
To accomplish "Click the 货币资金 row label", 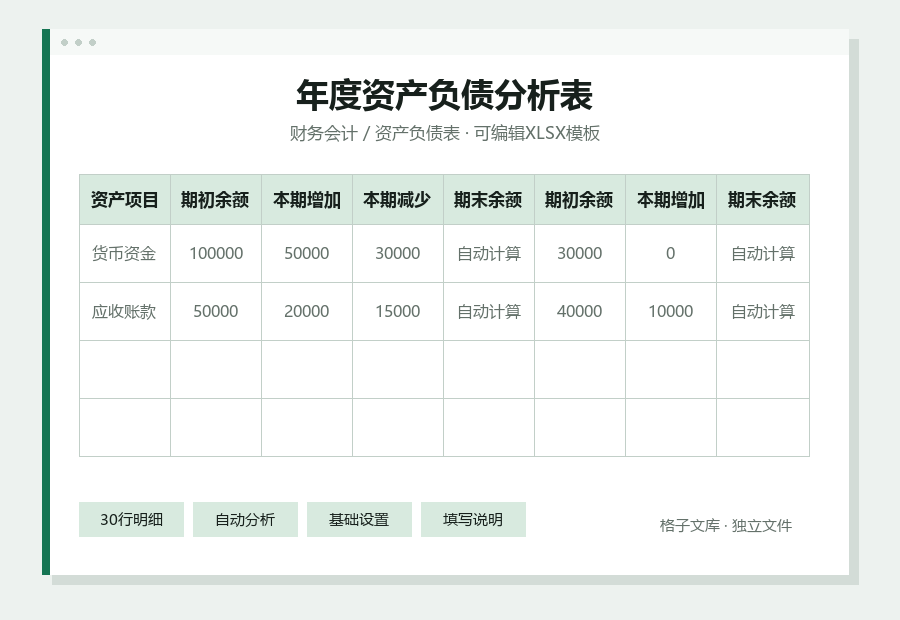I will [x=125, y=253].
